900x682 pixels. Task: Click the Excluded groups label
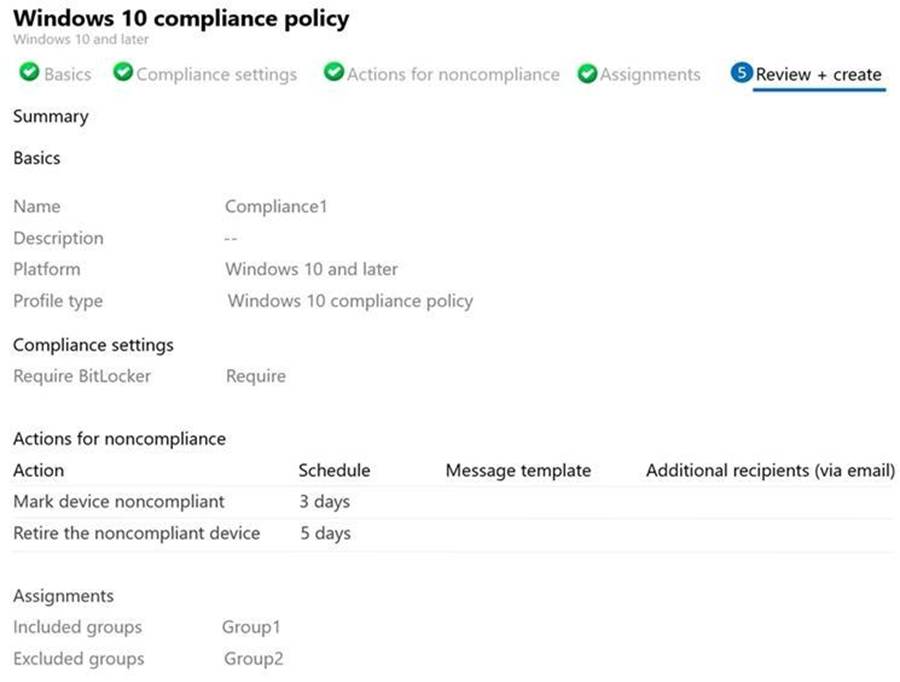coord(79,658)
